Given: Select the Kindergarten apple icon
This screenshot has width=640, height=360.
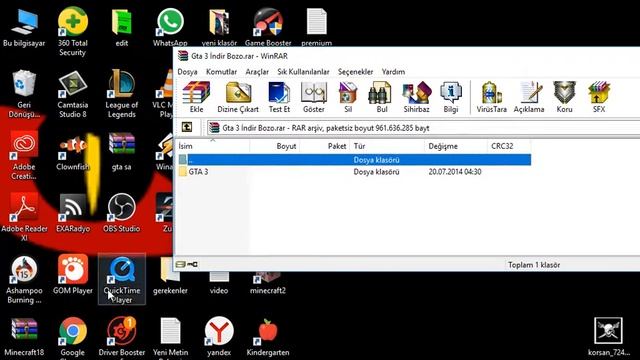Looking at the screenshot, I should (268, 337).
